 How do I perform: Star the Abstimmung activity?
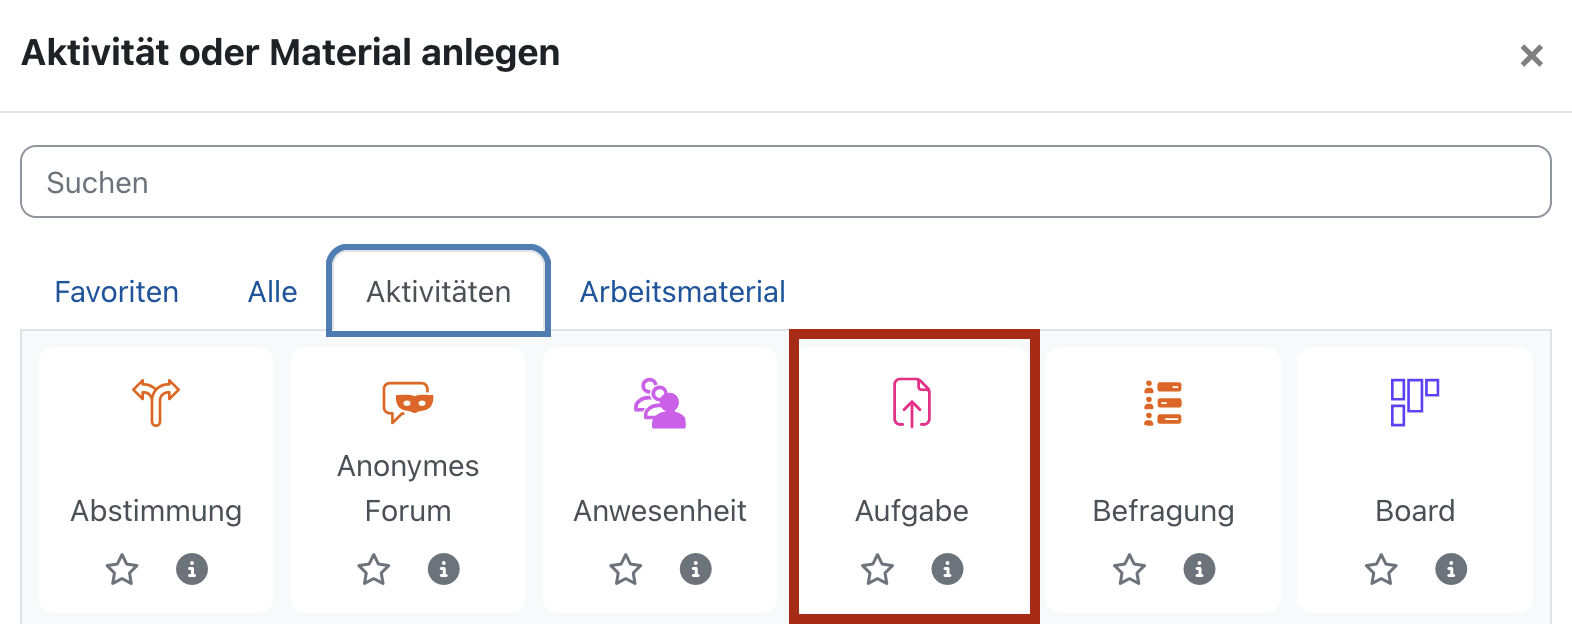(121, 569)
